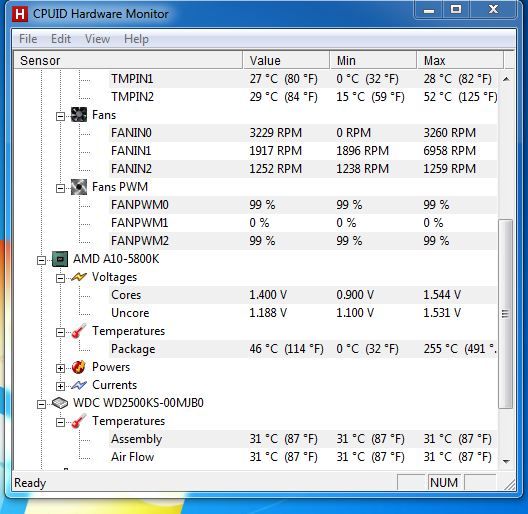Click the scrollbar up arrow

tap(506, 79)
